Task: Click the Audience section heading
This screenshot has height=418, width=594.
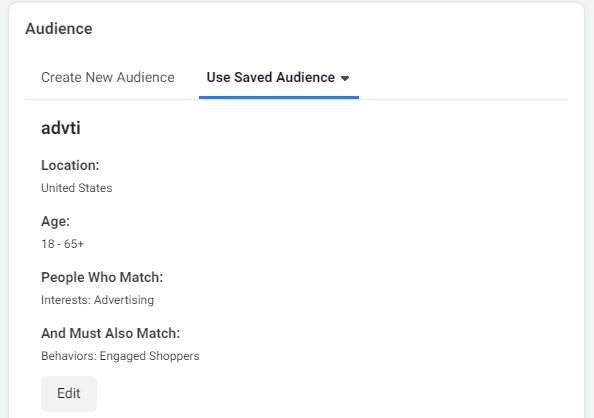Action: tap(59, 29)
